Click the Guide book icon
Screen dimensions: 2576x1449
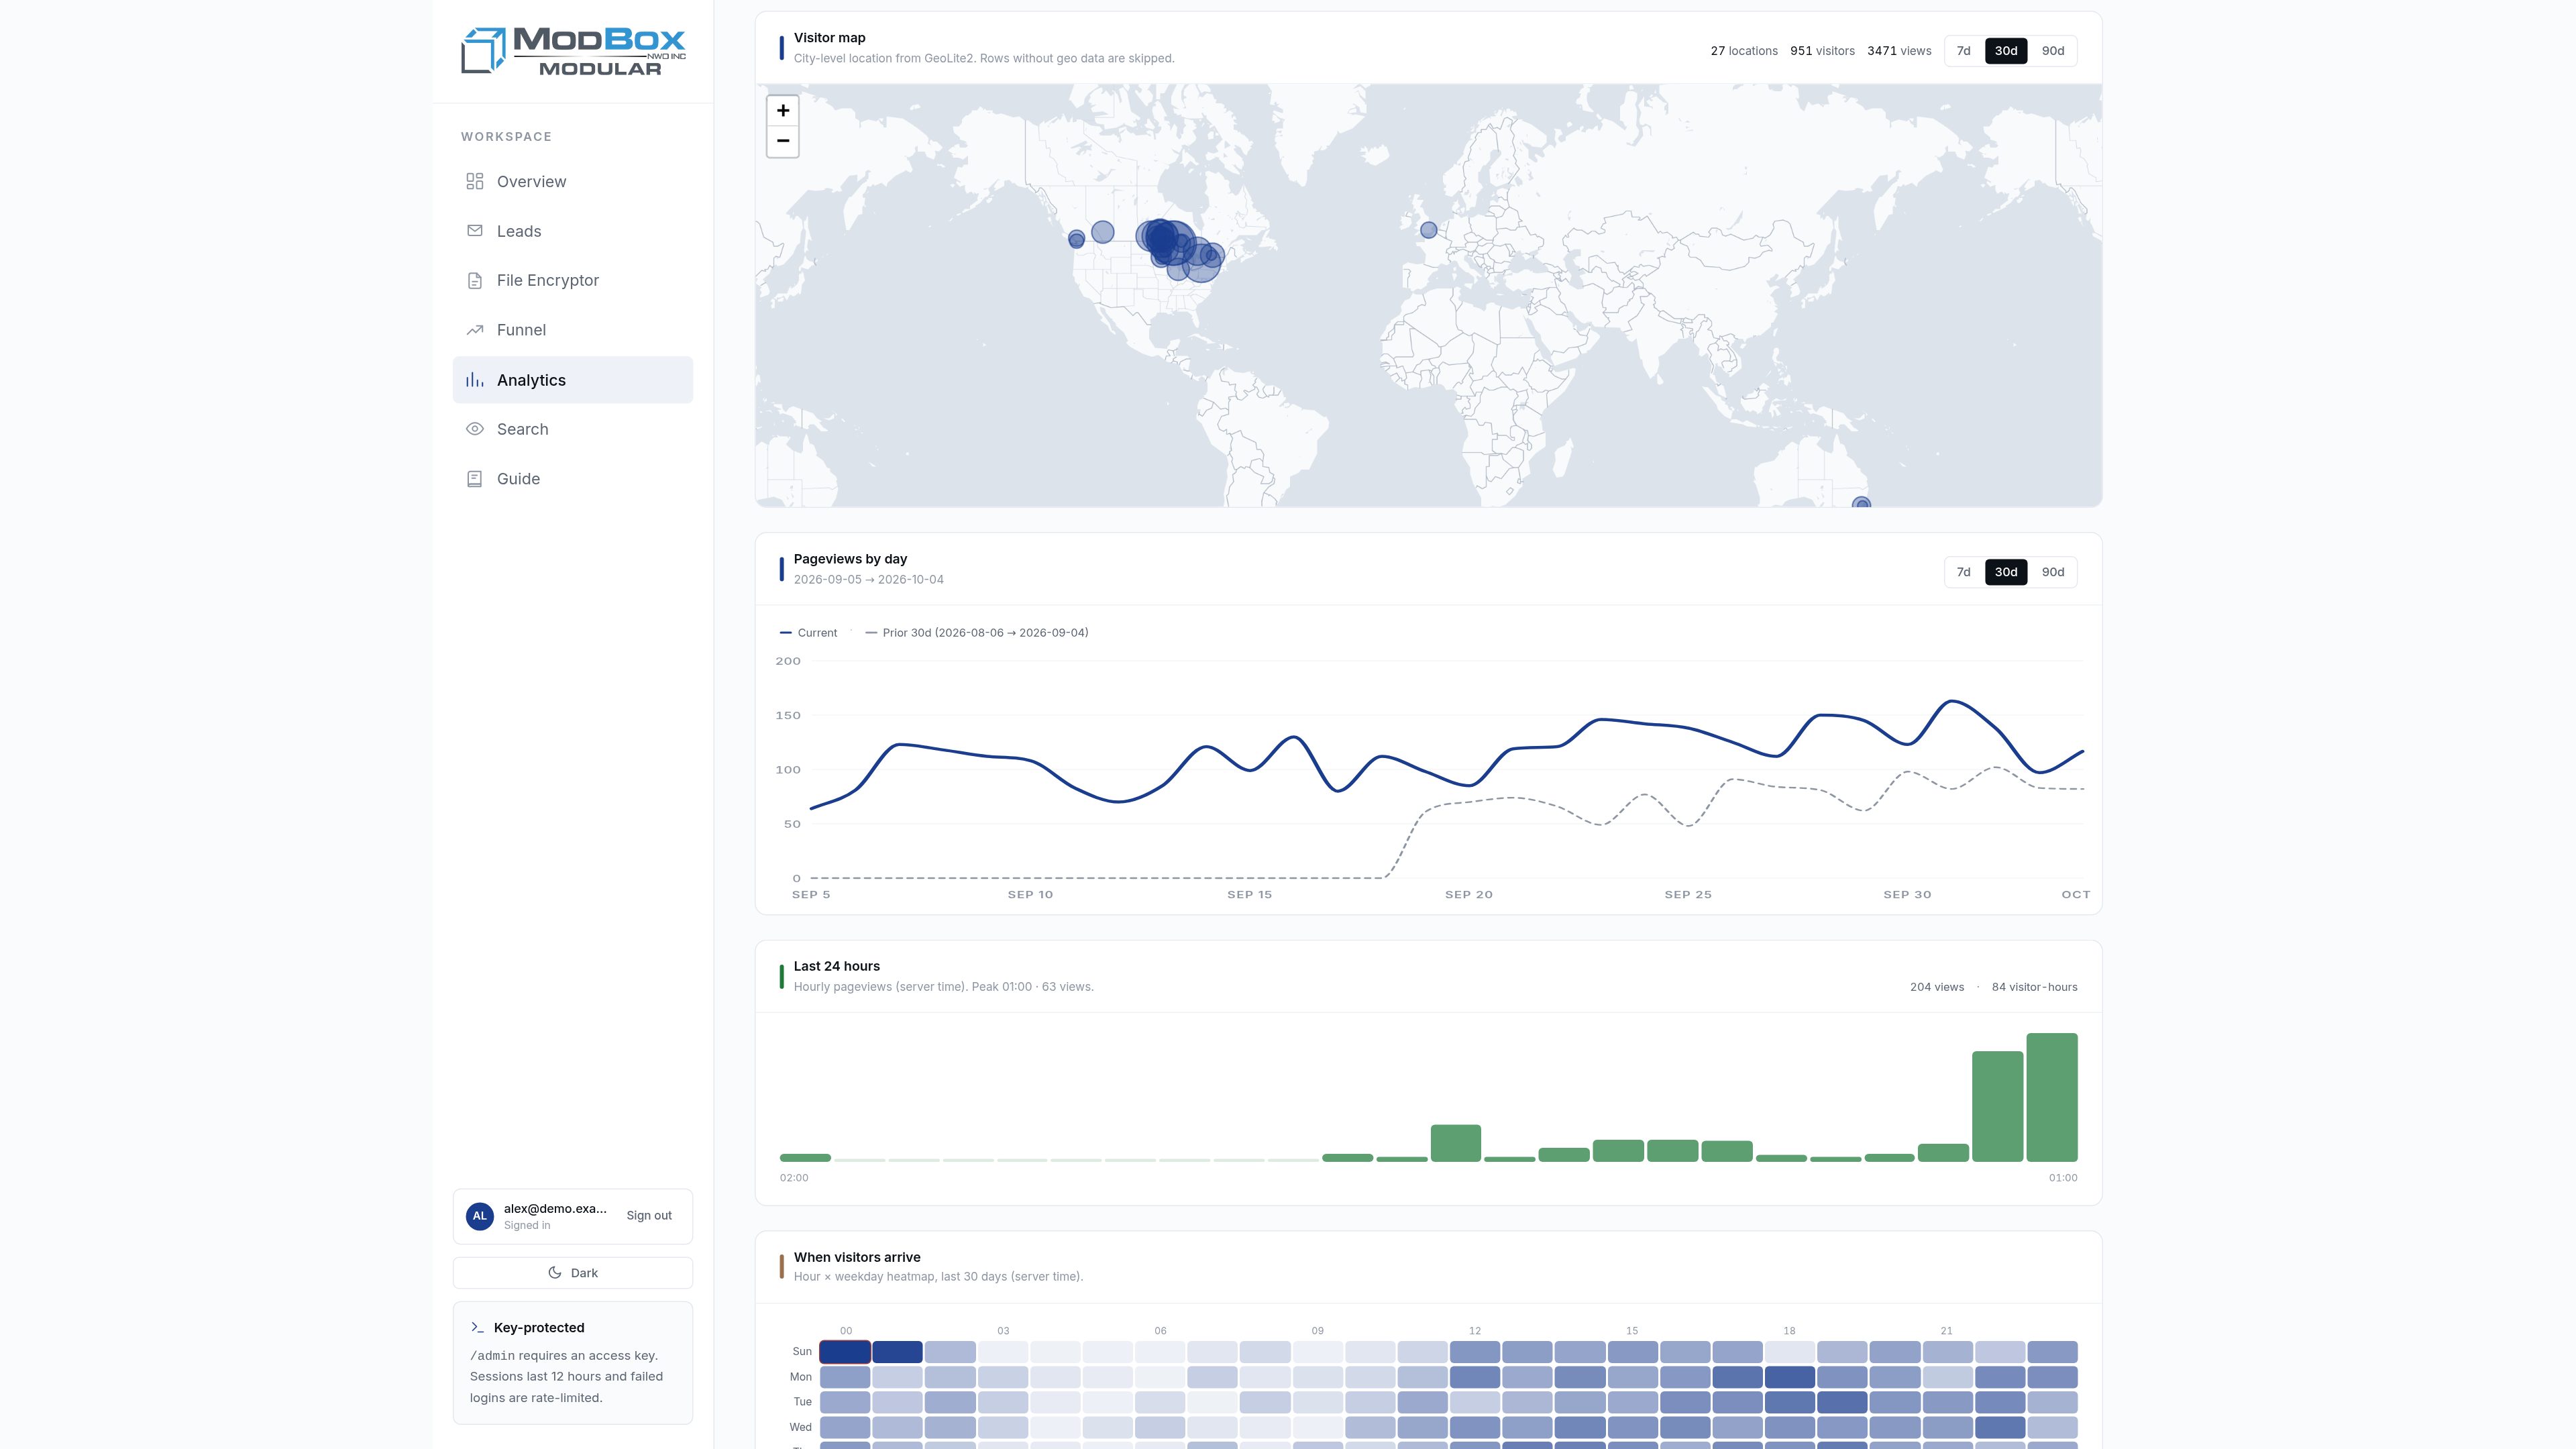pos(475,479)
